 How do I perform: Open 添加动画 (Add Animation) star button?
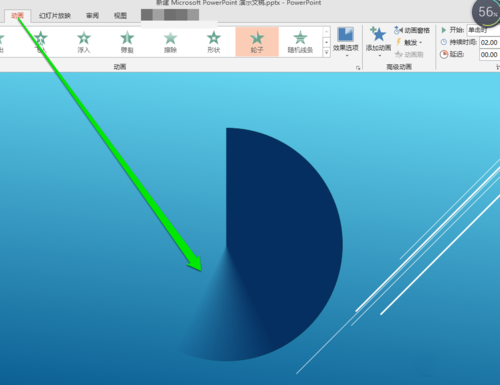(378, 41)
